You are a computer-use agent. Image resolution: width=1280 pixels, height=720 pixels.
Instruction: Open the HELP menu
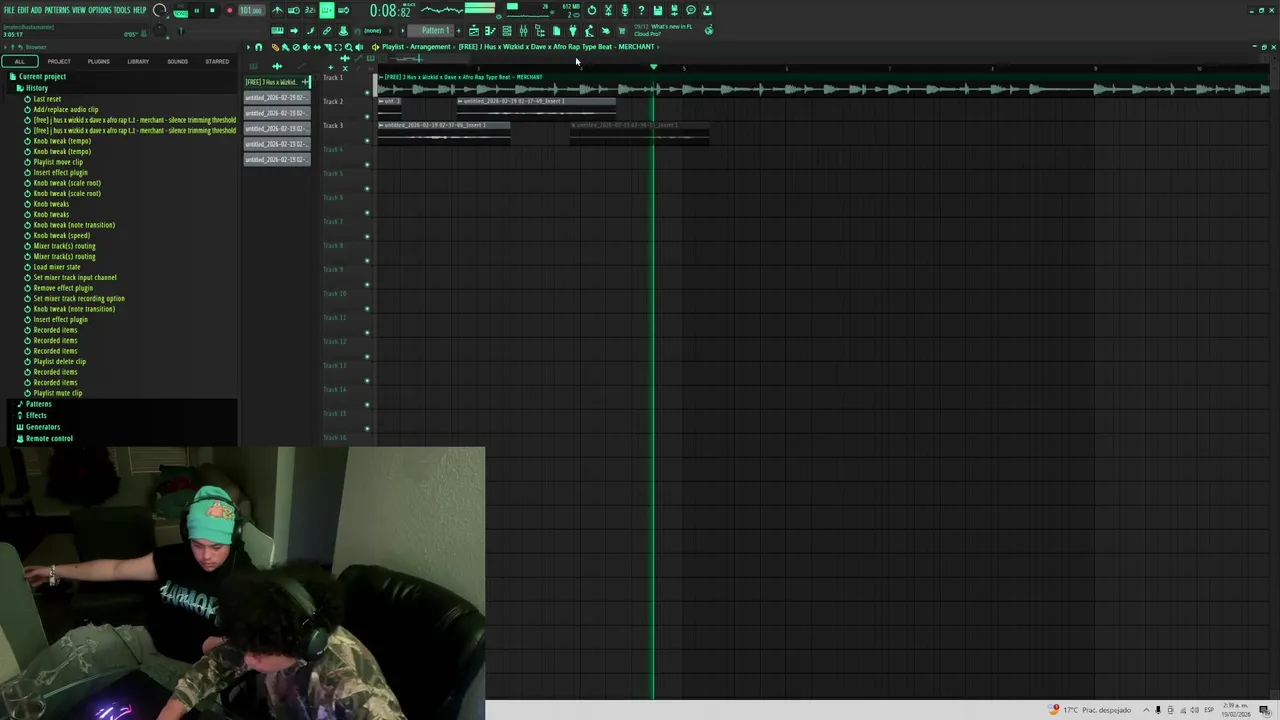140,10
